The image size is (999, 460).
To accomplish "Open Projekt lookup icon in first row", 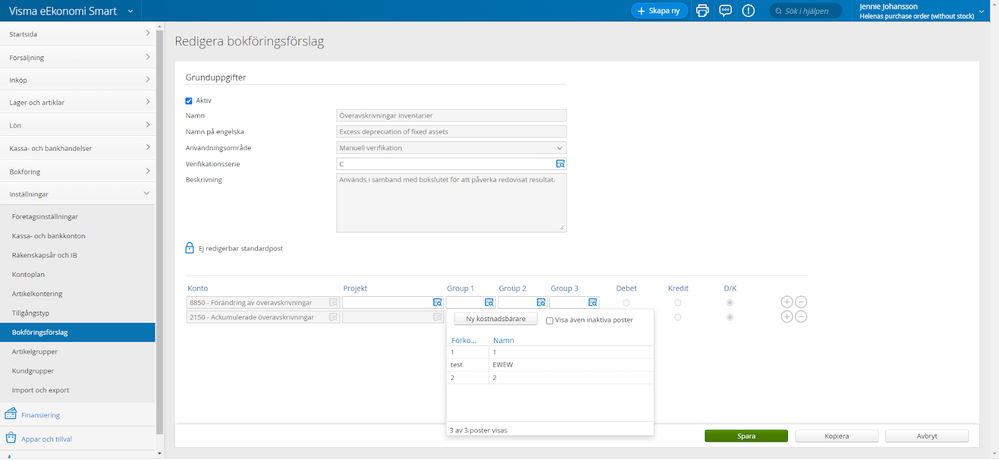I will 437,302.
